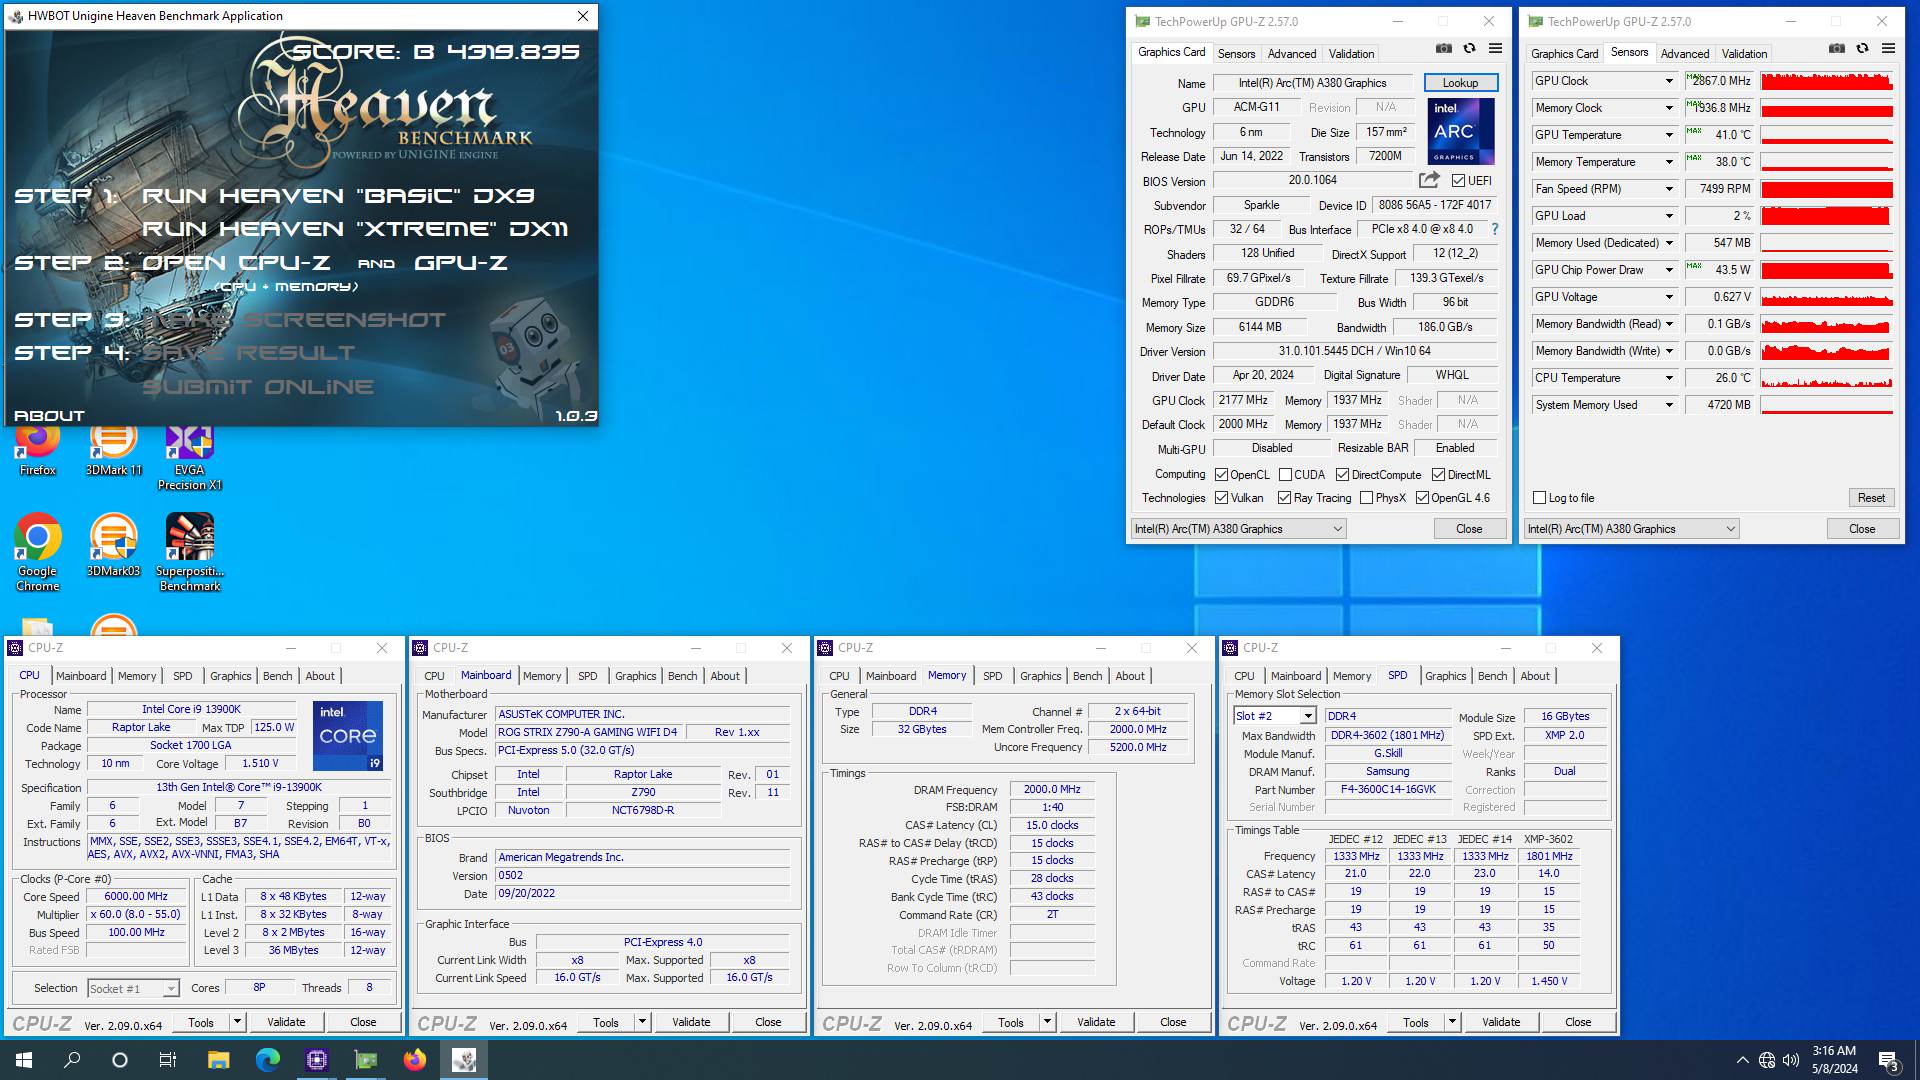This screenshot has height=1080, width=1920.
Task: Click the Memory Bandwidth (Read) sensor graph
Action: (x=1826, y=324)
